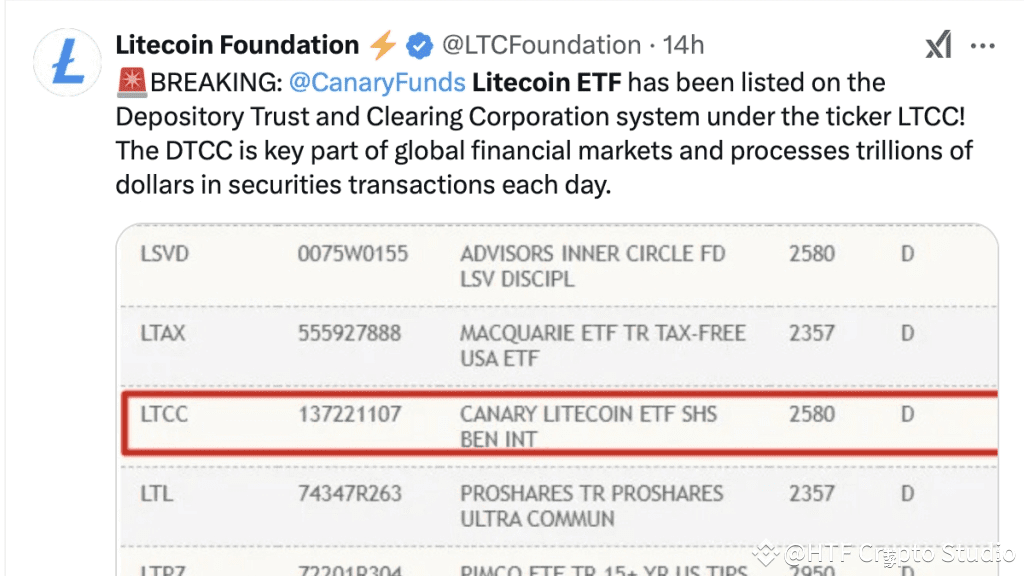The image size is (1024, 576).
Task: Open the three-dot more options menu
Action: (983, 46)
